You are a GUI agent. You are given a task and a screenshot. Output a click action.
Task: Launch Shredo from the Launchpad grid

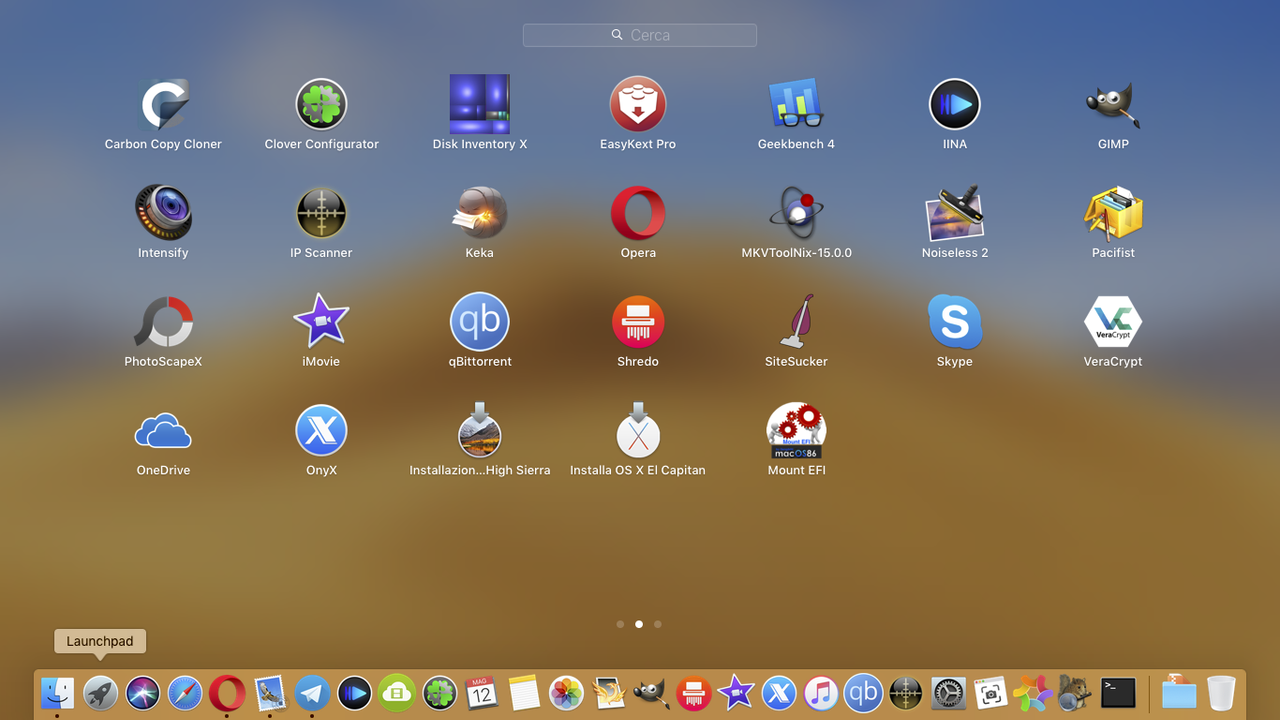[638, 322]
